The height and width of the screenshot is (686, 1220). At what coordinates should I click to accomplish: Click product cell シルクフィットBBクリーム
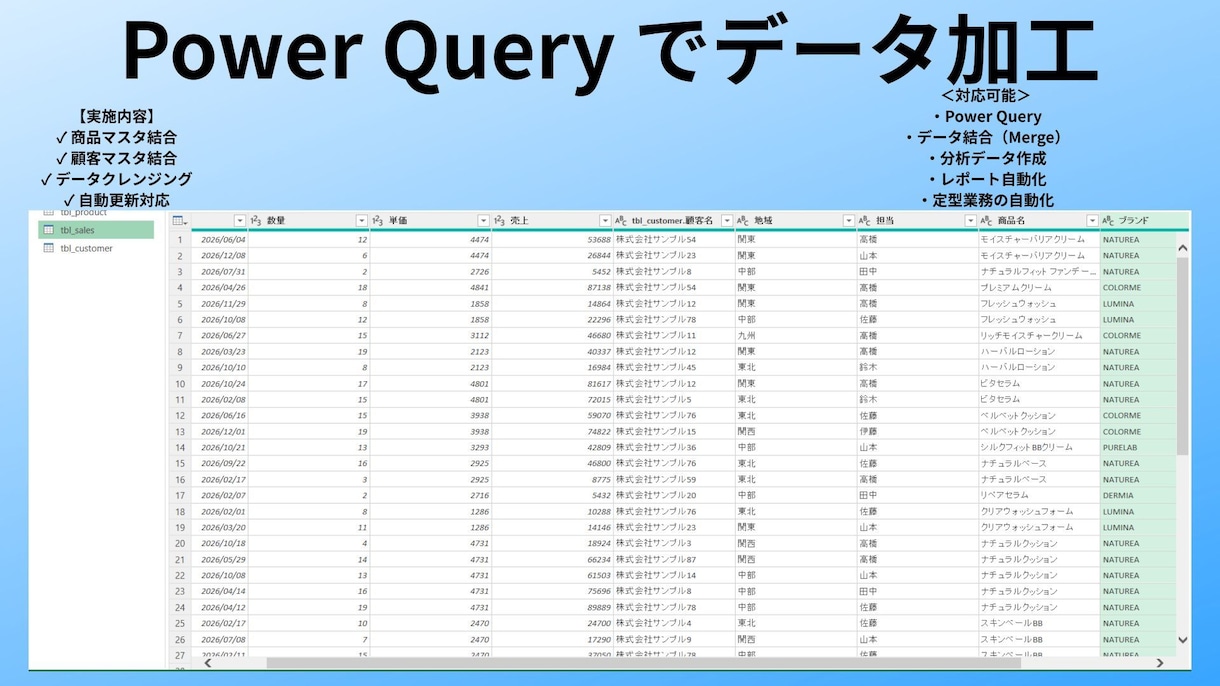1039,448
